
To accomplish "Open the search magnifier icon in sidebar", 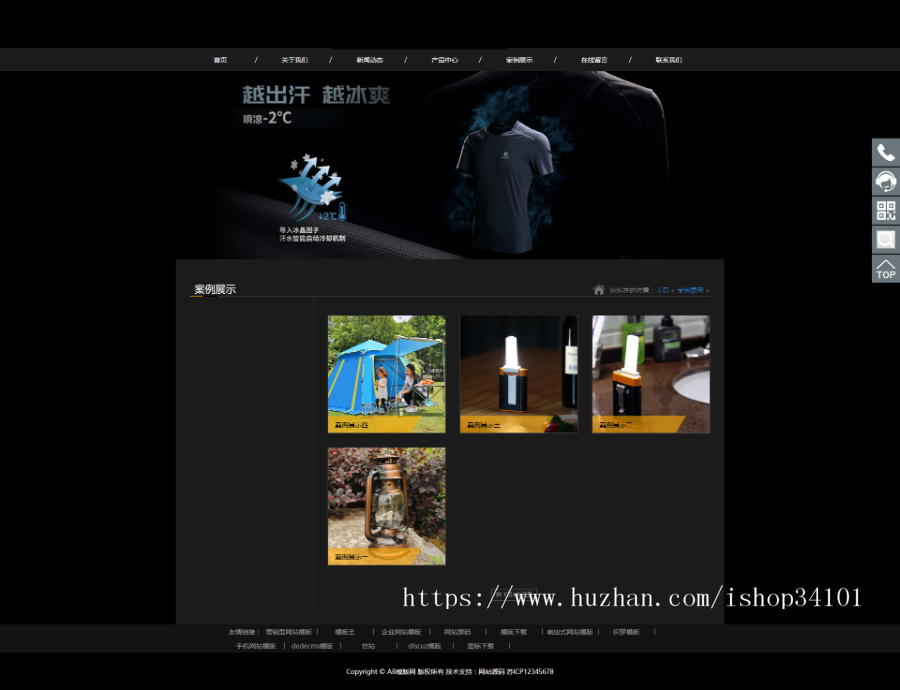I will pos(884,240).
